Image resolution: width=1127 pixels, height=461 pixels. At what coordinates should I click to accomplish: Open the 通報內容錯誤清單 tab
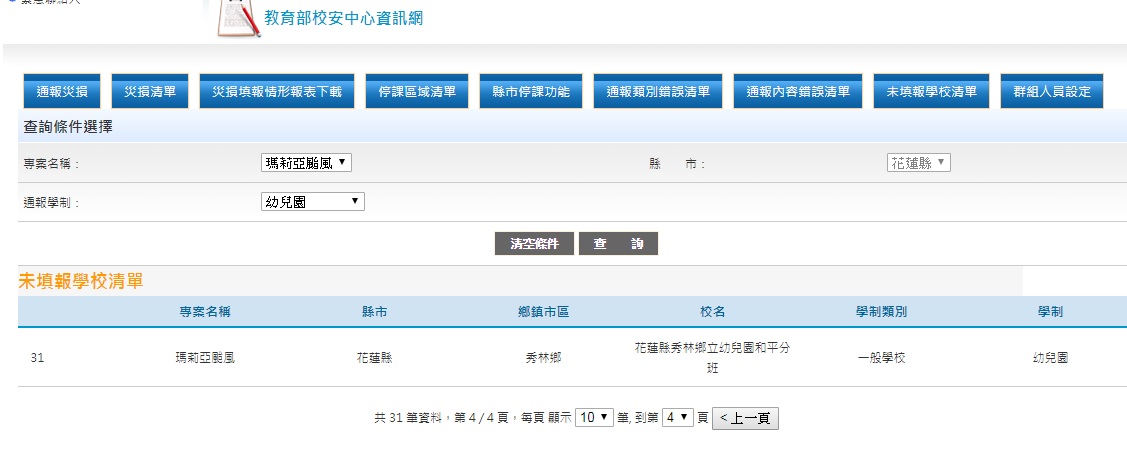[798, 92]
